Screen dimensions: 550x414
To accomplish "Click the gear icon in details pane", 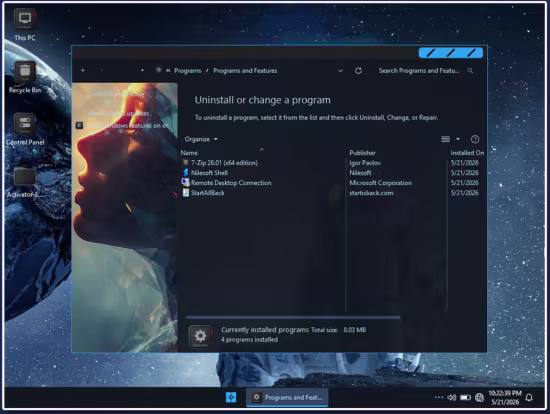I will (200, 336).
